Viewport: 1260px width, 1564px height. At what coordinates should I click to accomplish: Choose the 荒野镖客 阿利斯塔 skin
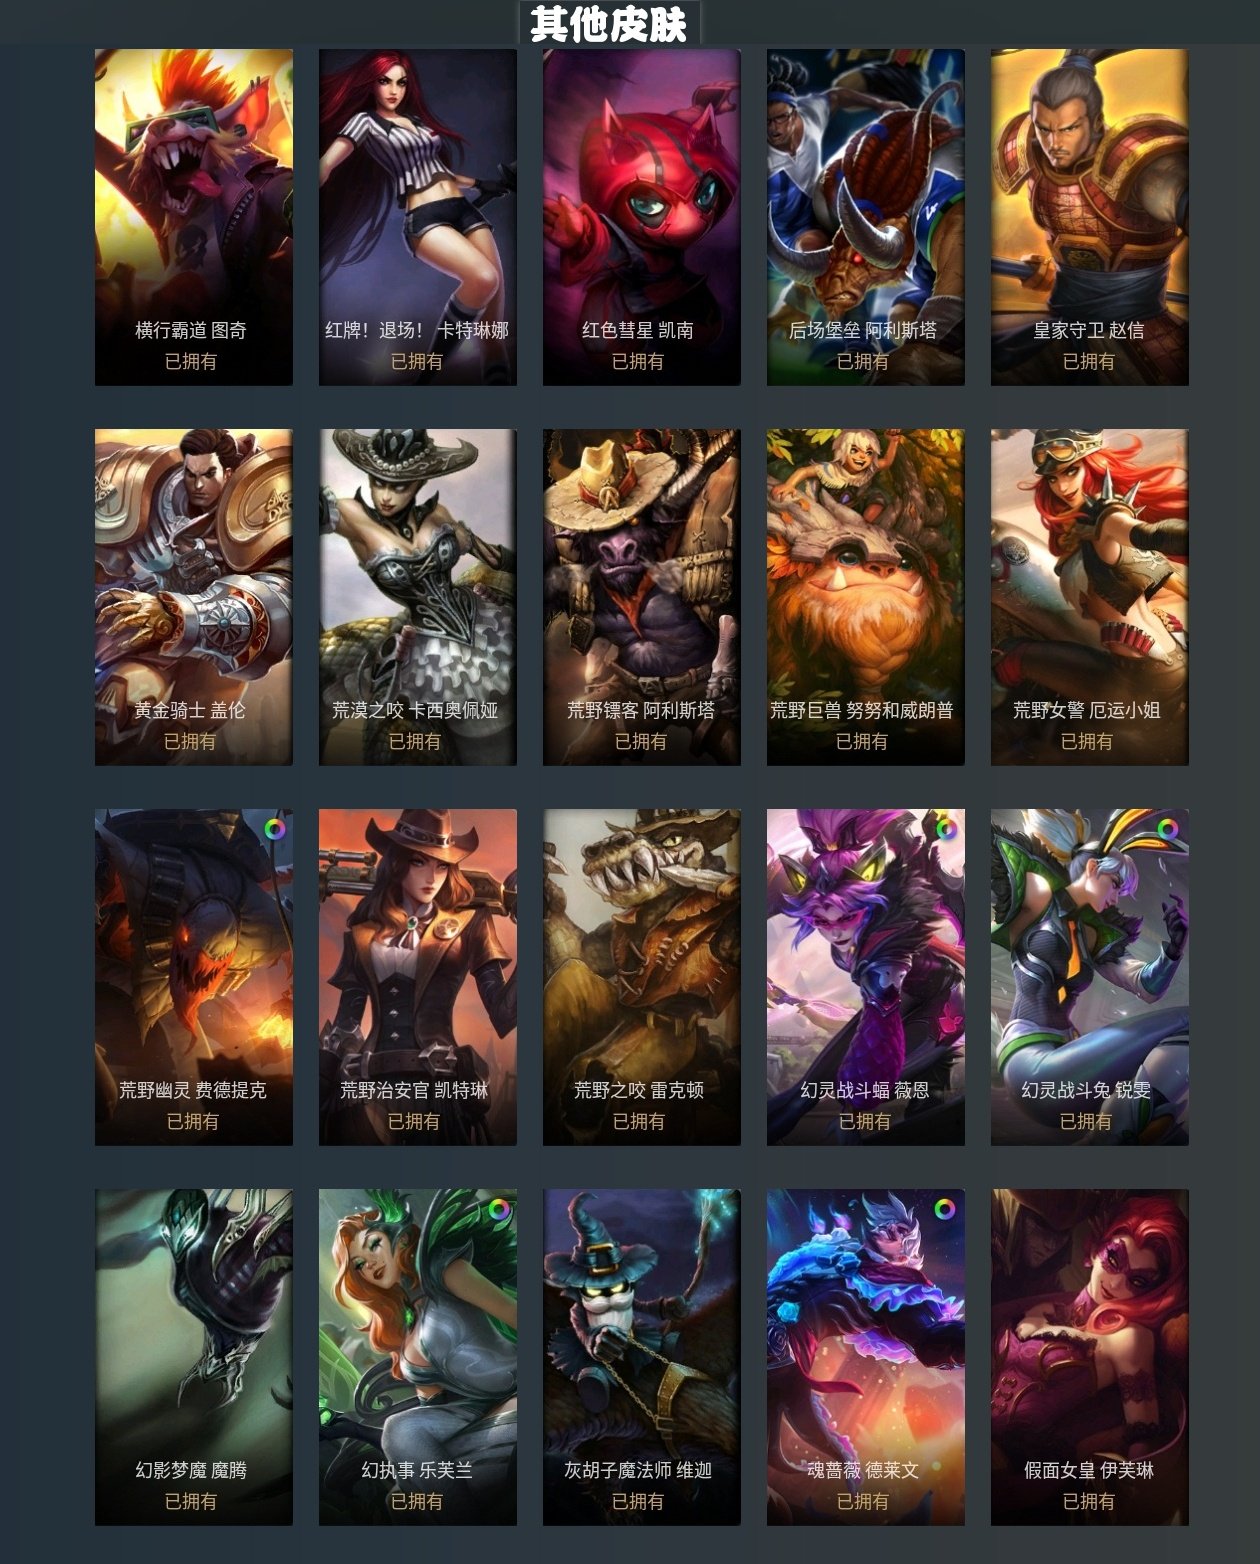[x=642, y=597]
